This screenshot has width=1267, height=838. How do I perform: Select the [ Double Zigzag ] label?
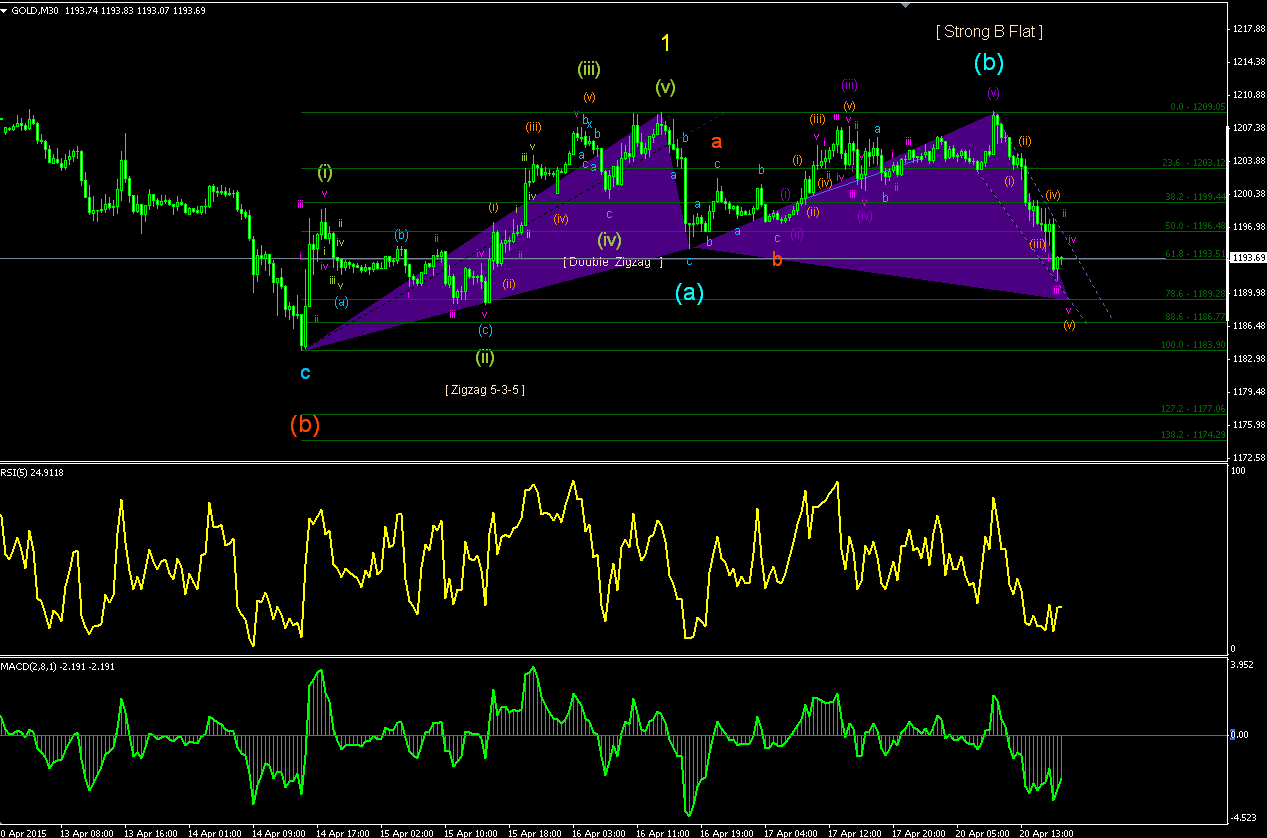coord(613,261)
